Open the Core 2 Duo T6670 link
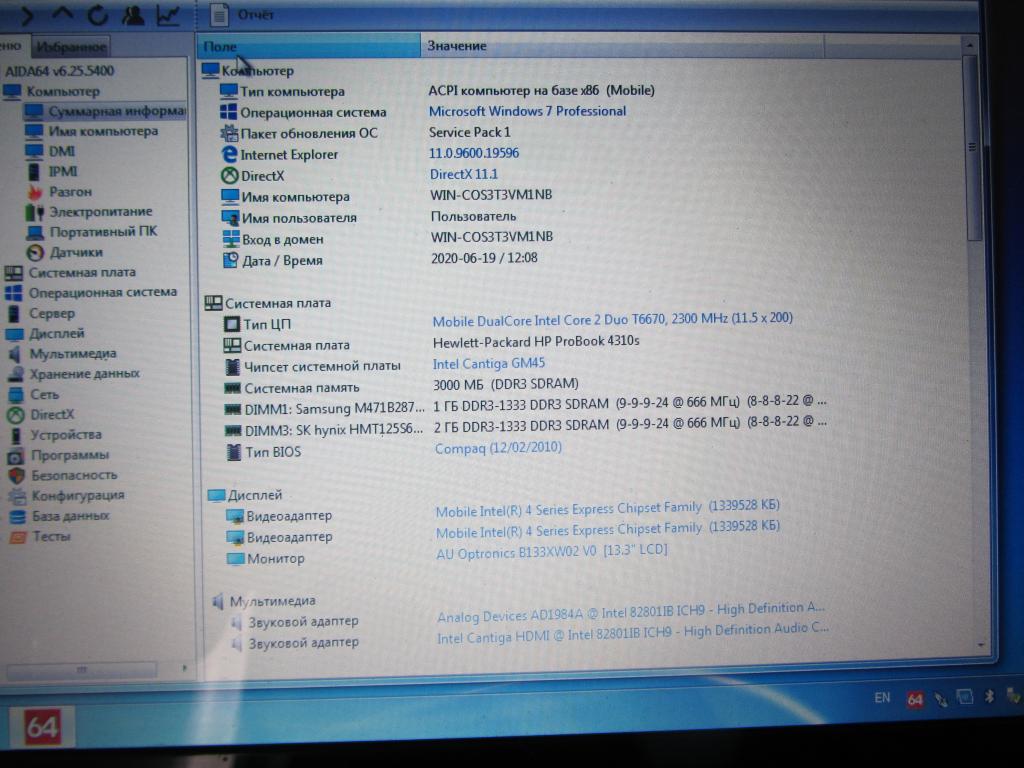Viewport: 1024px width, 768px height. (613, 319)
